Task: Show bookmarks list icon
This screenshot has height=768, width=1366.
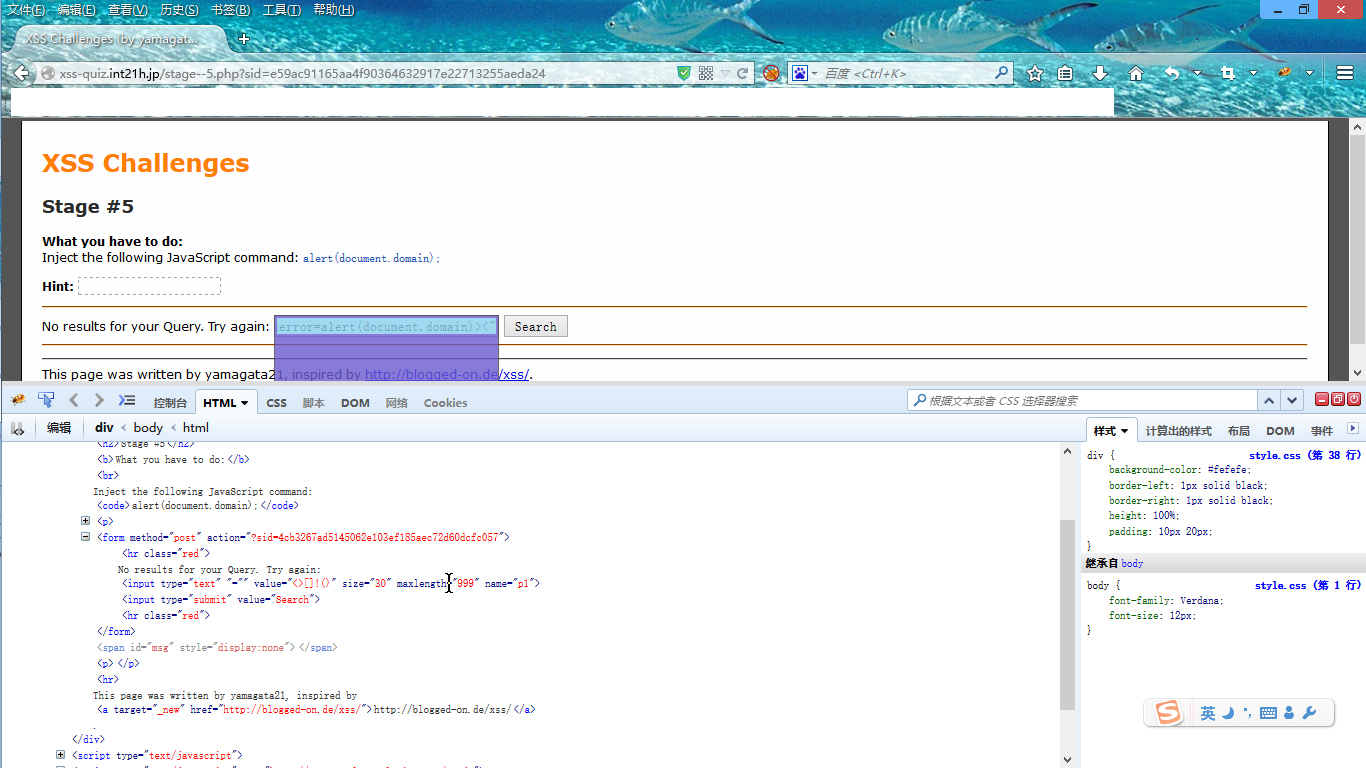Action: (x=1065, y=73)
